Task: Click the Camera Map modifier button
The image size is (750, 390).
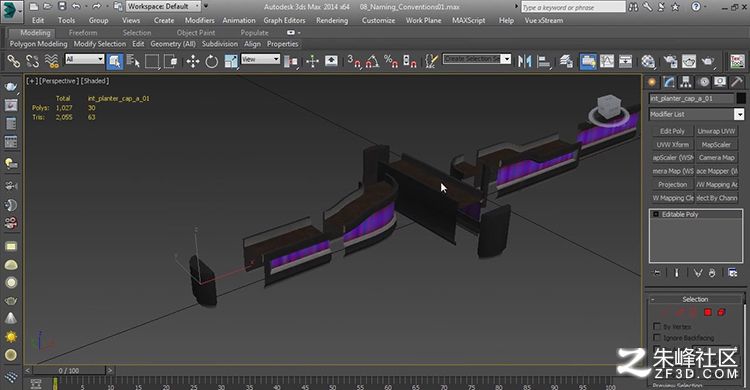Action: point(716,158)
